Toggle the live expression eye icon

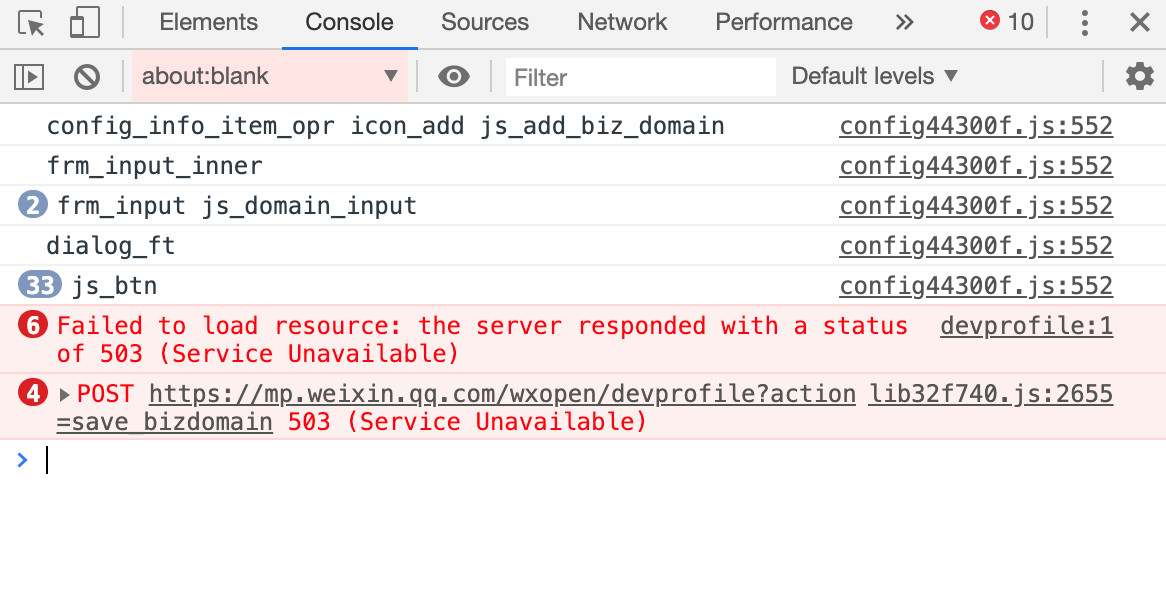point(454,76)
